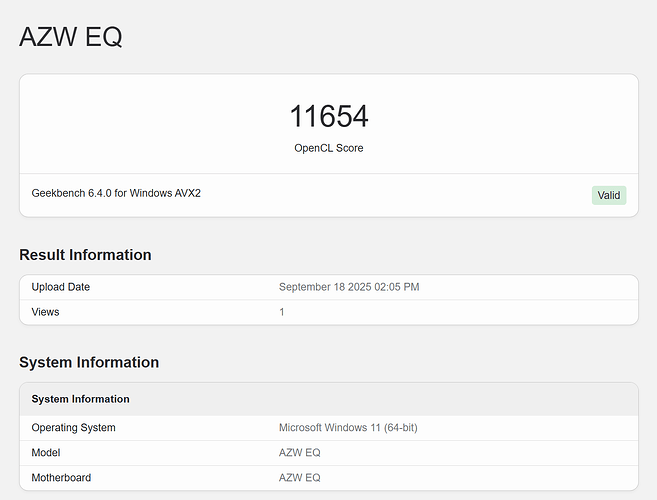Click the Motherboard row label
The height and width of the screenshot is (500, 657).
(63, 478)
